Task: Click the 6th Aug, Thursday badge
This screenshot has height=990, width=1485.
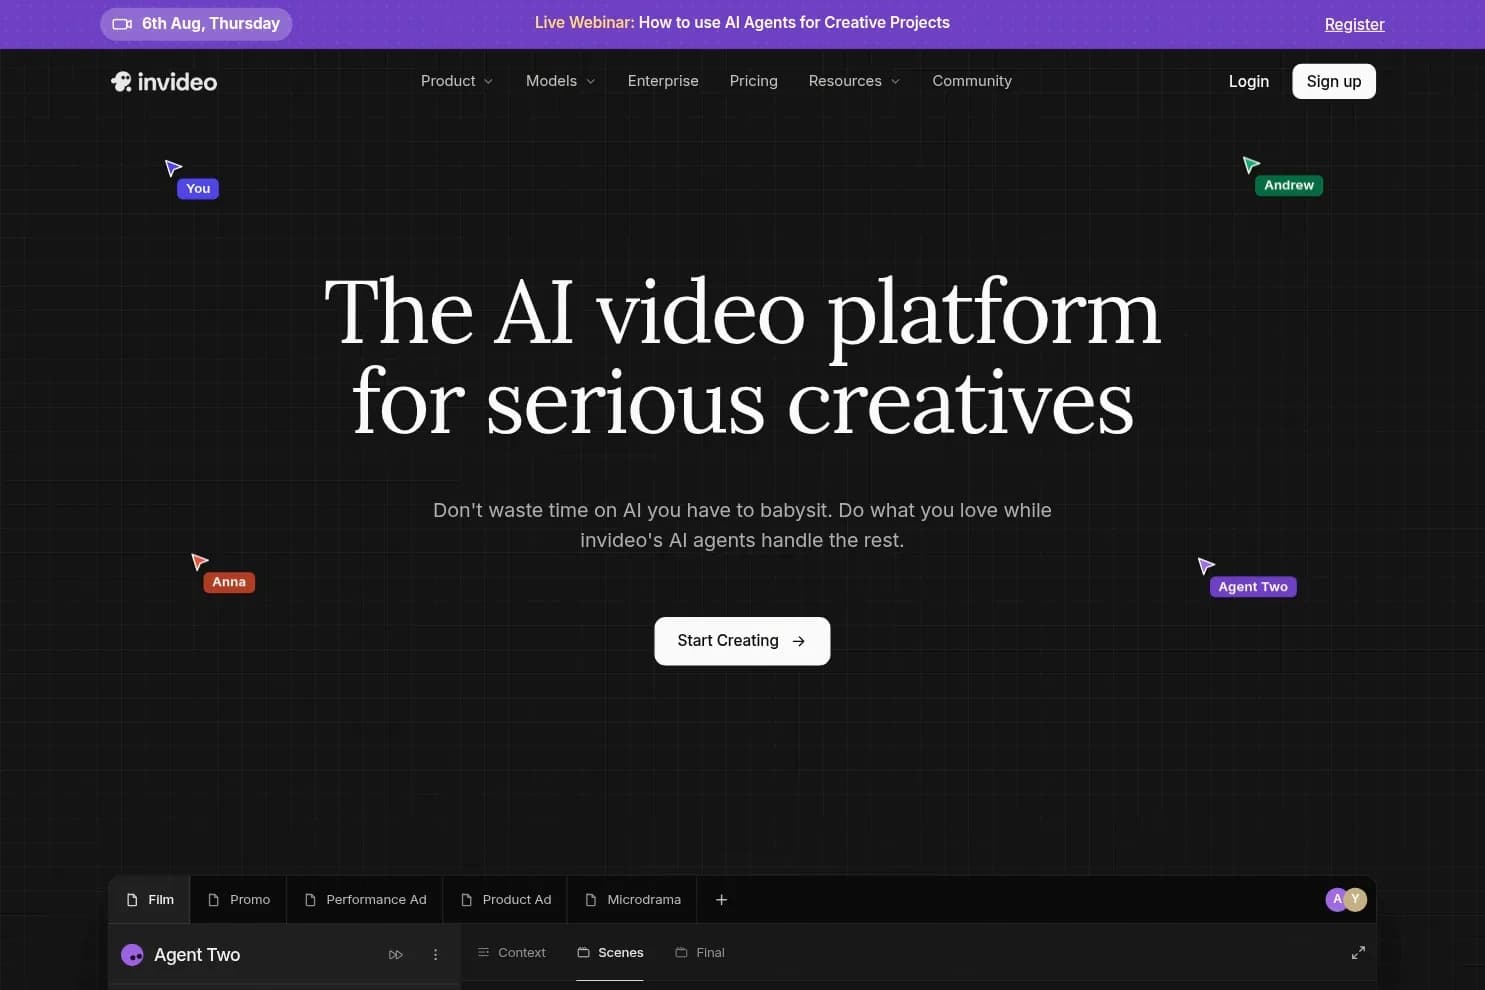Action: tap(196, 24)
